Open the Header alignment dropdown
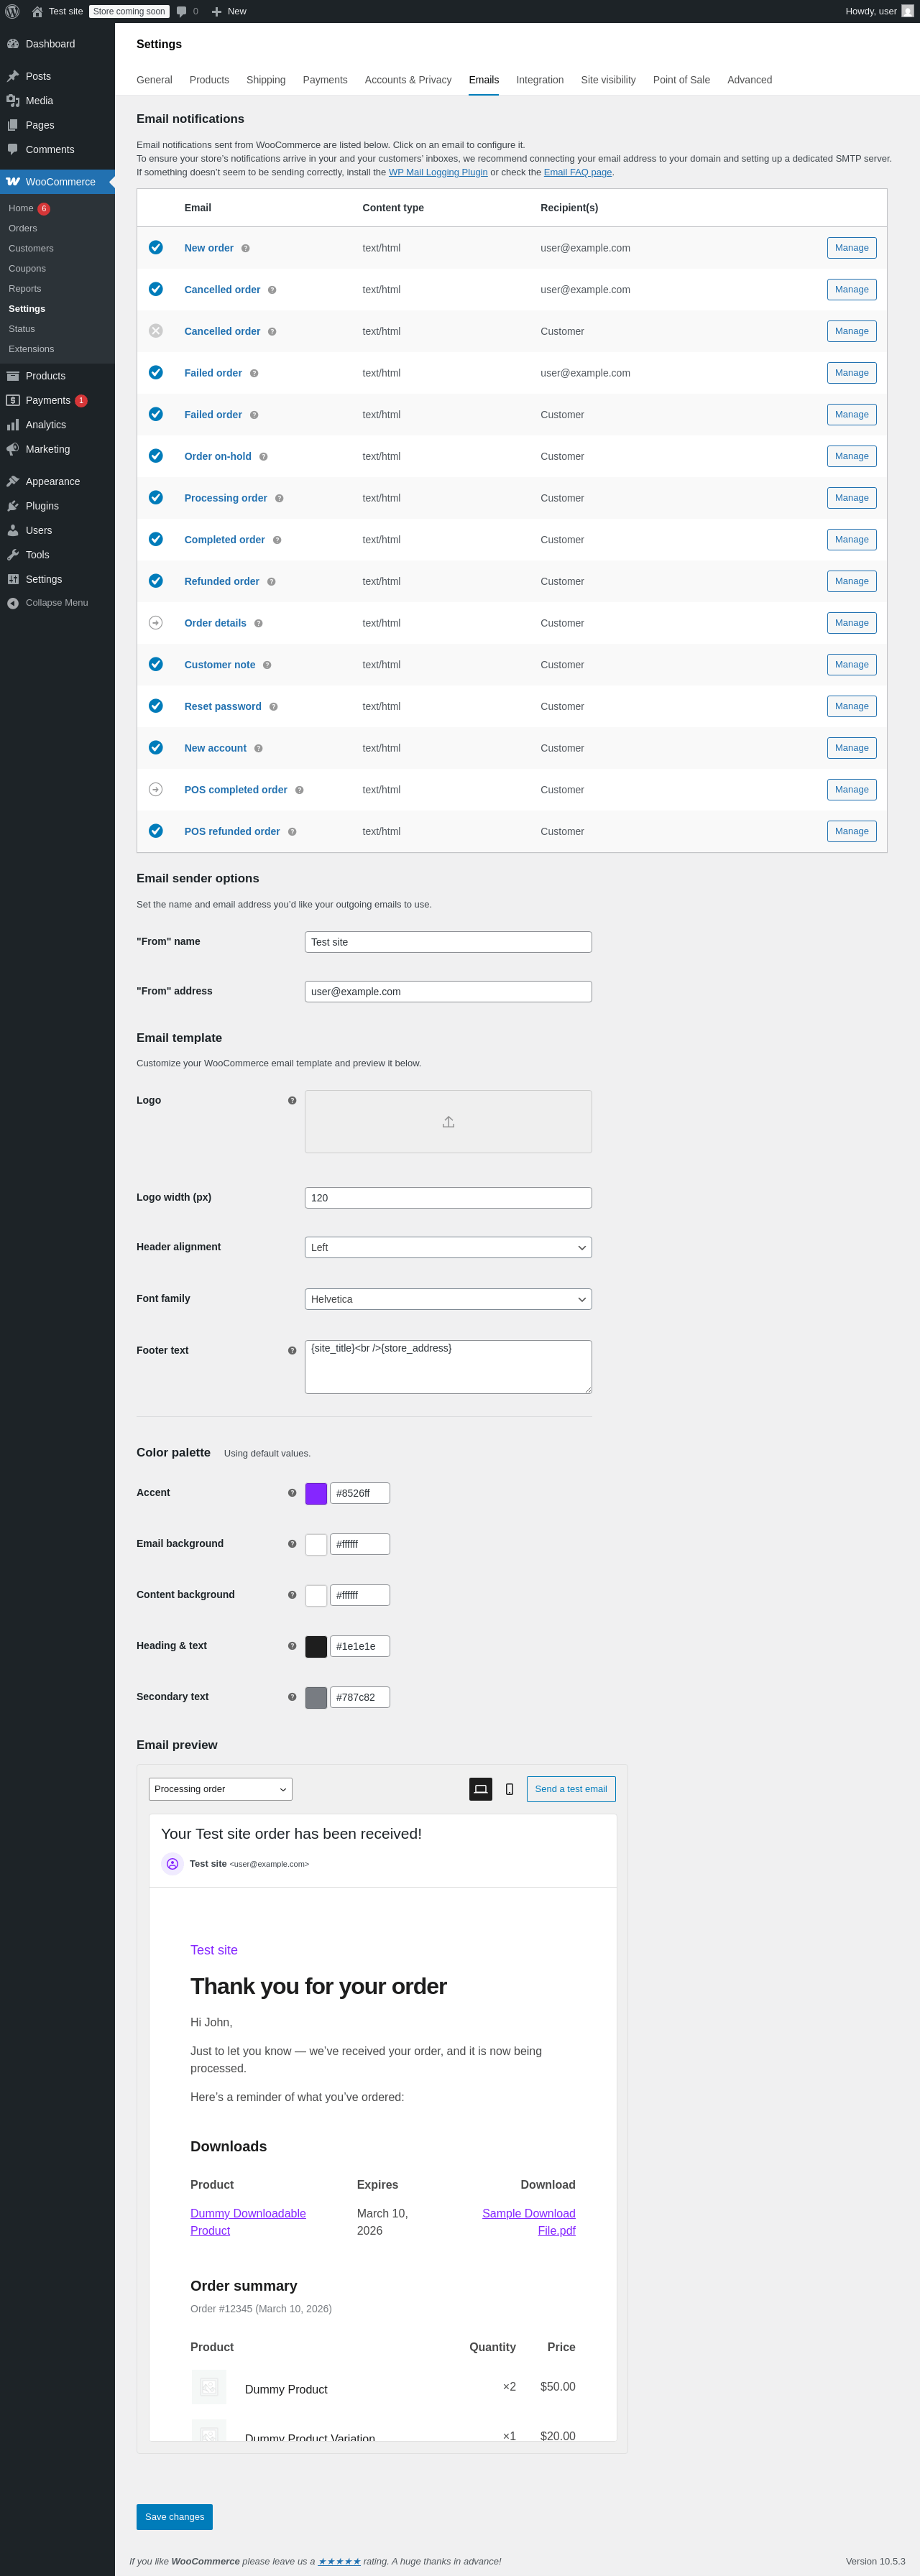This screenshot has width=920, height=2576. (448, 1248)
